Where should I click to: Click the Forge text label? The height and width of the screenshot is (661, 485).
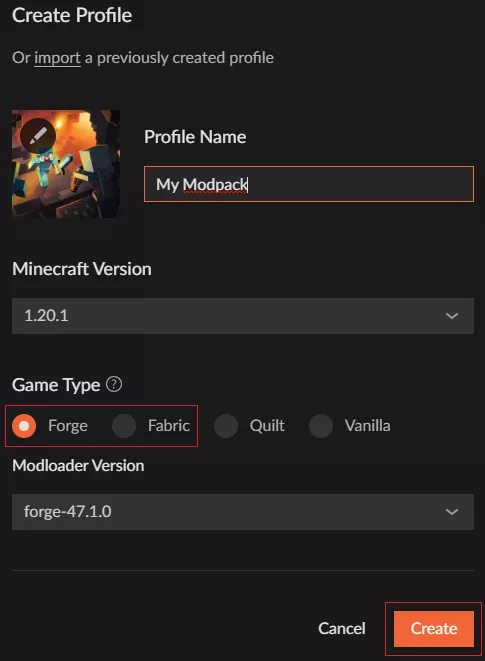click(68, 426)
